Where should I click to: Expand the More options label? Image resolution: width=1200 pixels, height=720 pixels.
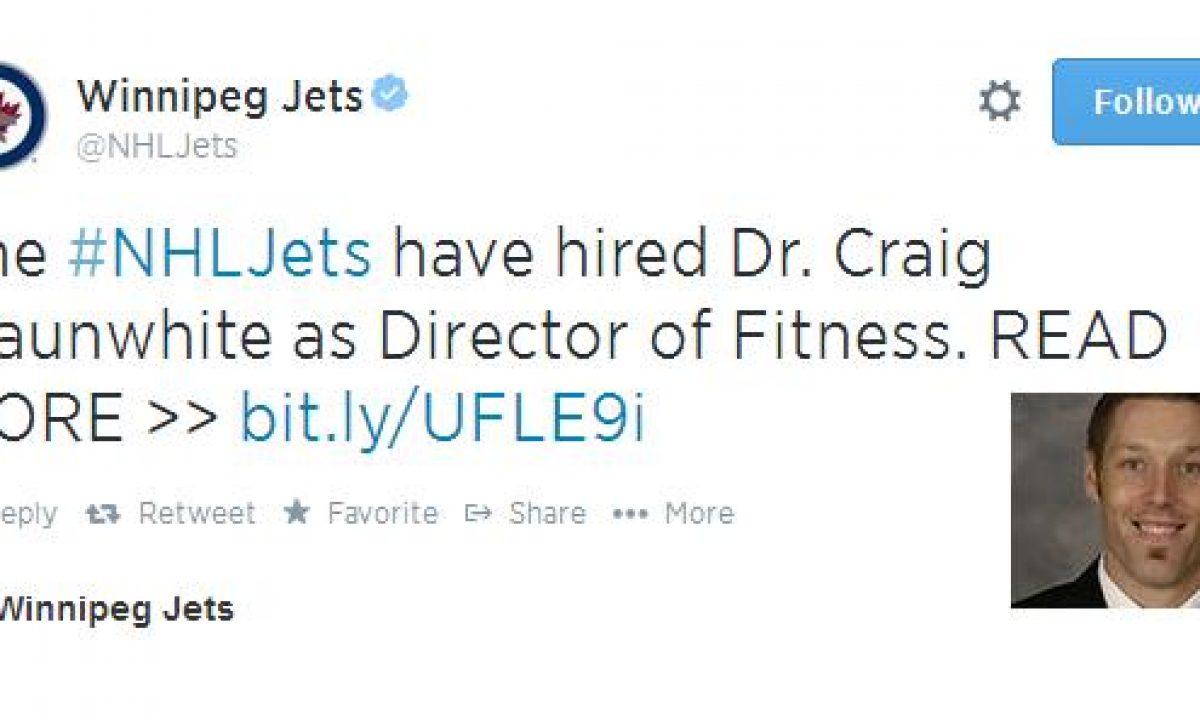pyautogui.click(x=699, y=514)
